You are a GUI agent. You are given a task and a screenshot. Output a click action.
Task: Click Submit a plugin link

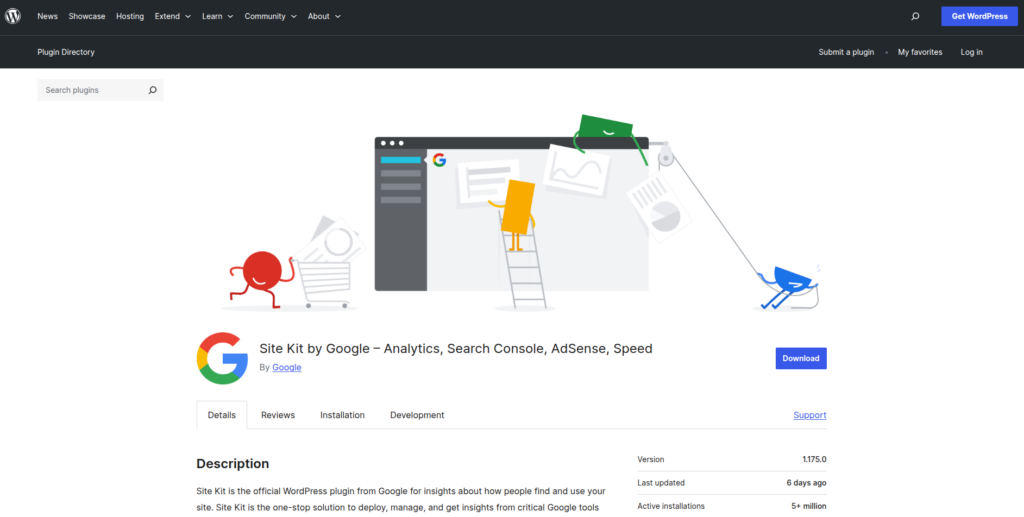tap(846, 52)
